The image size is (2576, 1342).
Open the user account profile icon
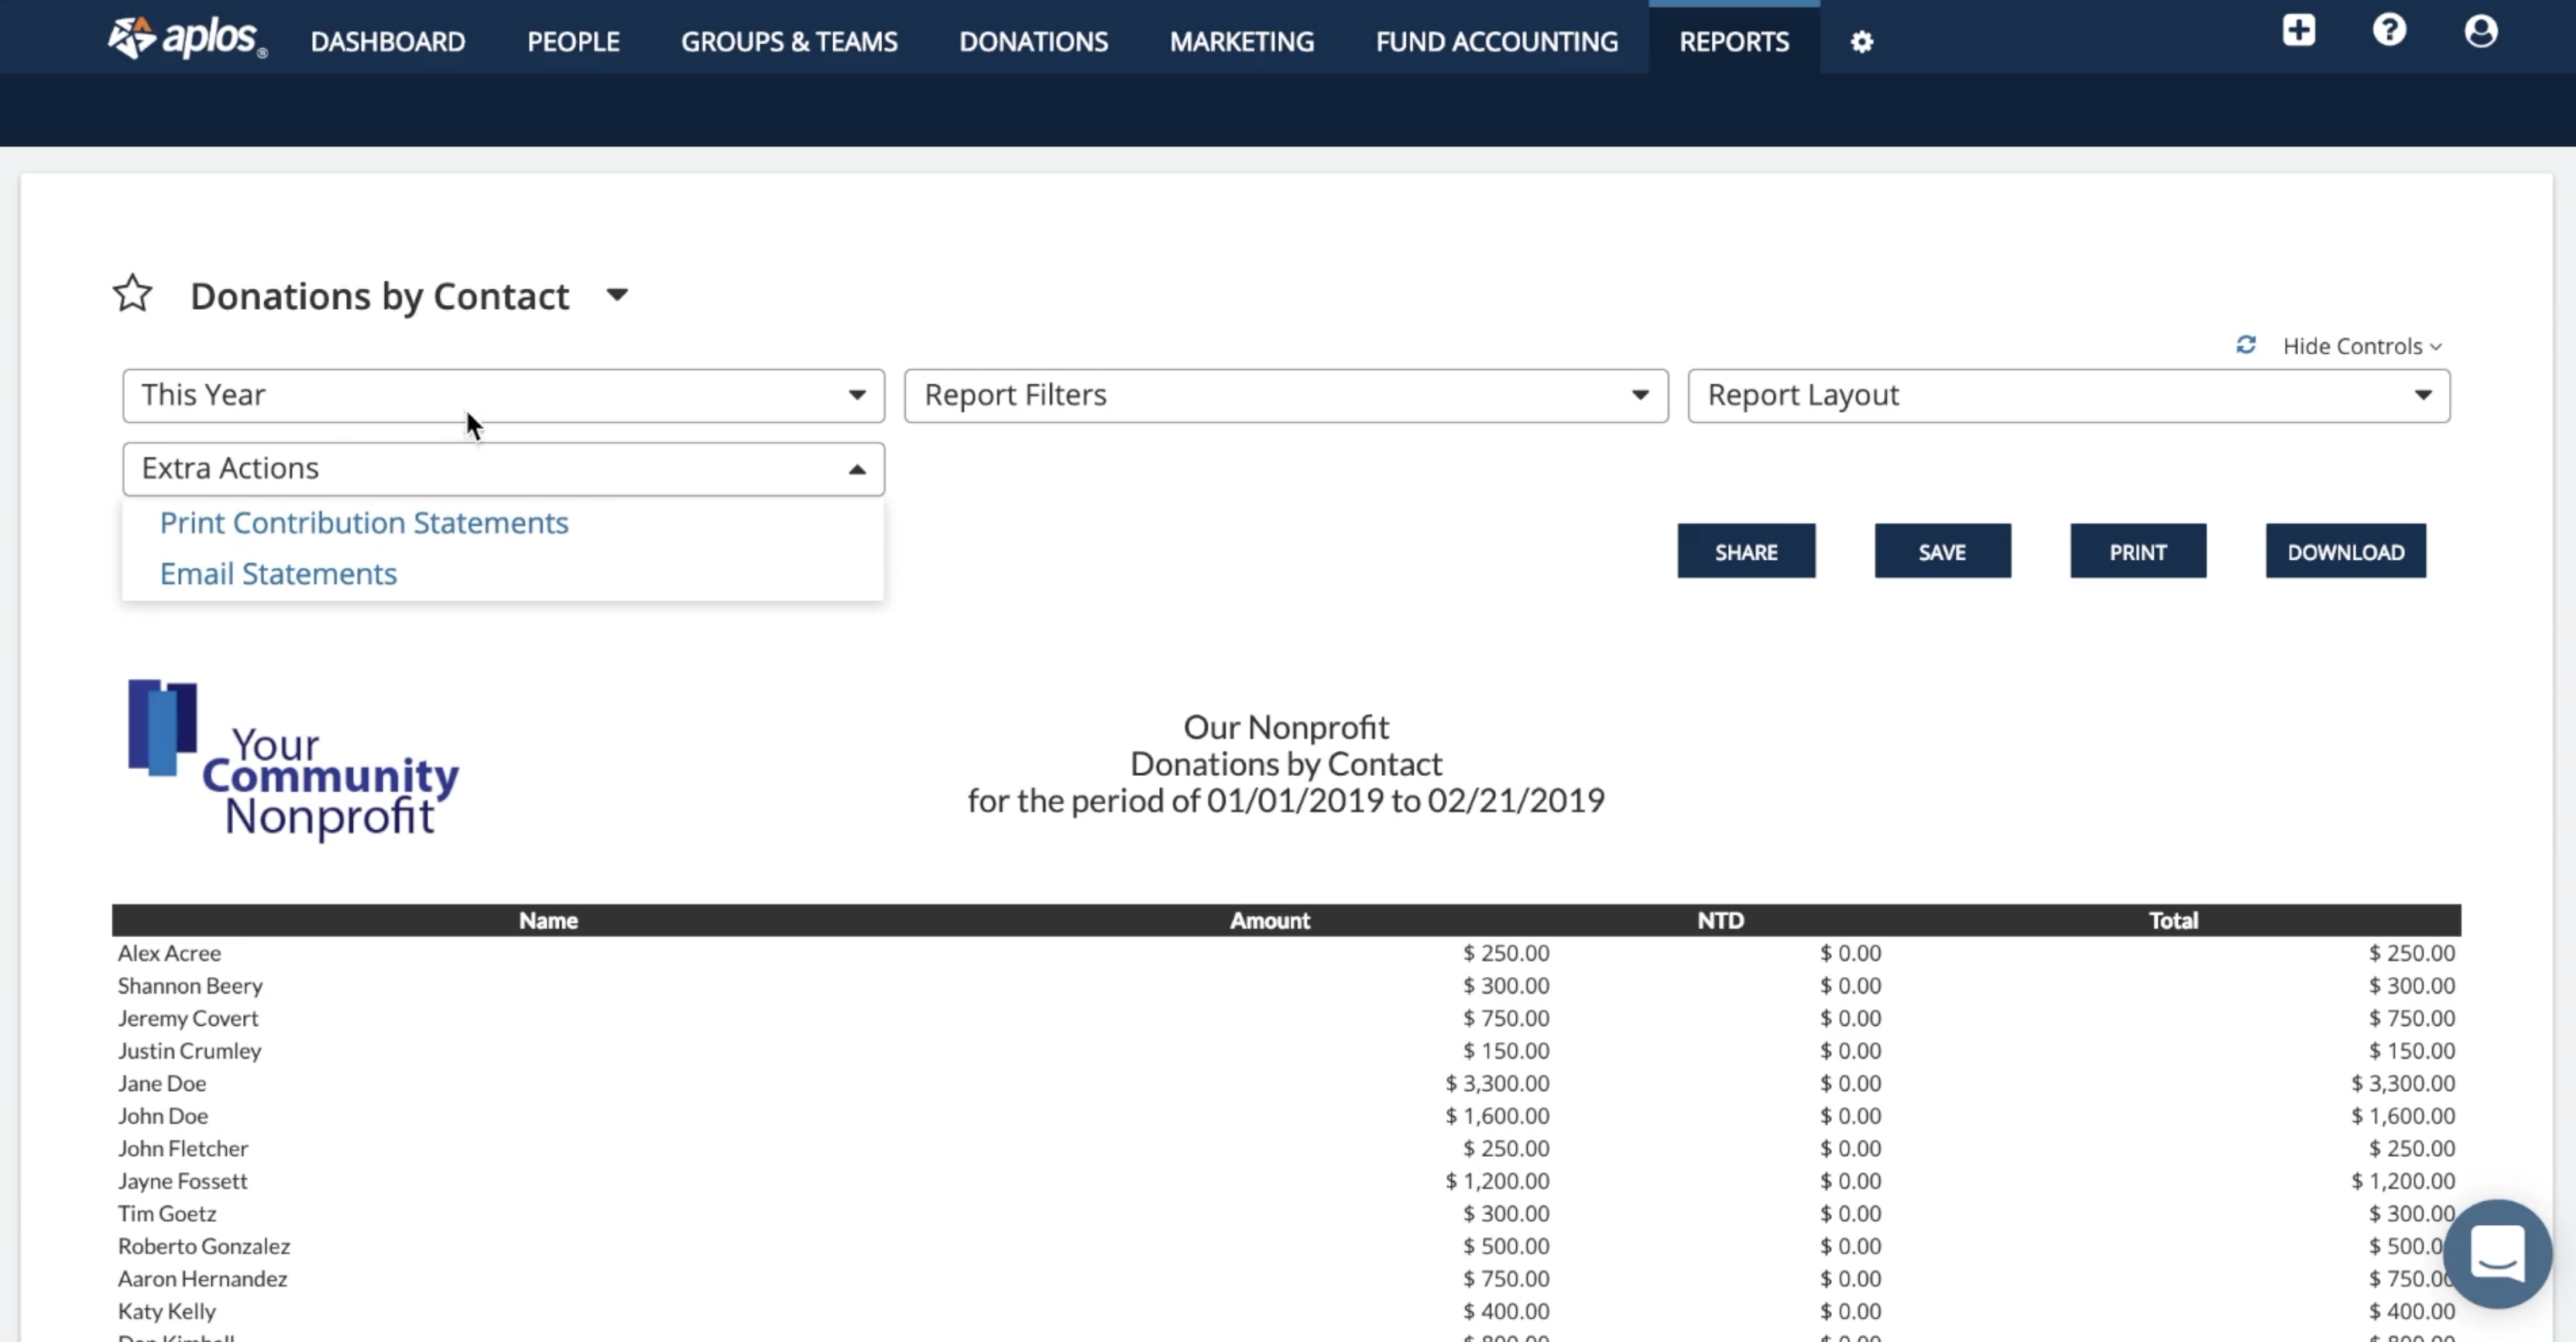[2480, 30]
